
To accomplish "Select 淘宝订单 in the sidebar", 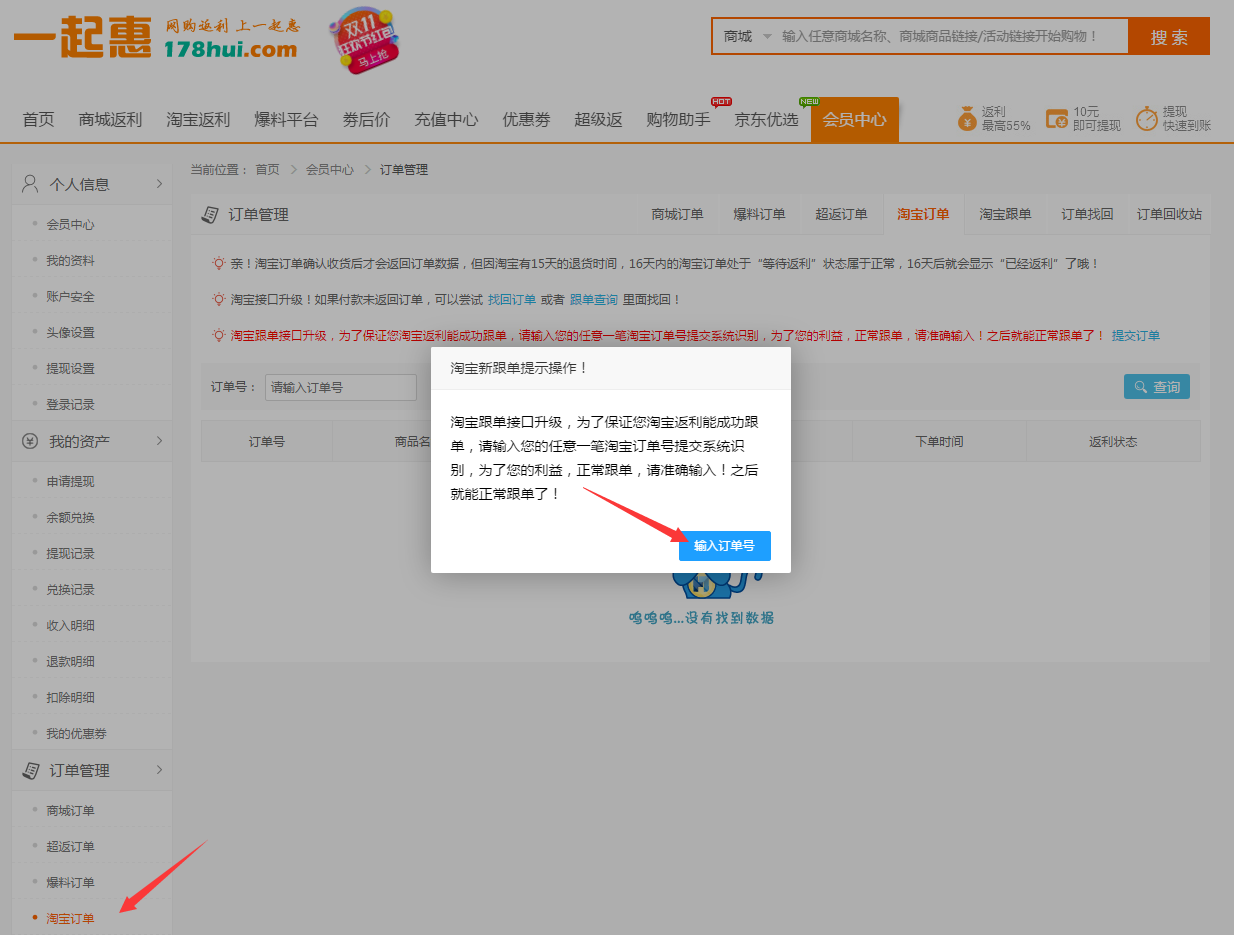I will click(70, 919).
